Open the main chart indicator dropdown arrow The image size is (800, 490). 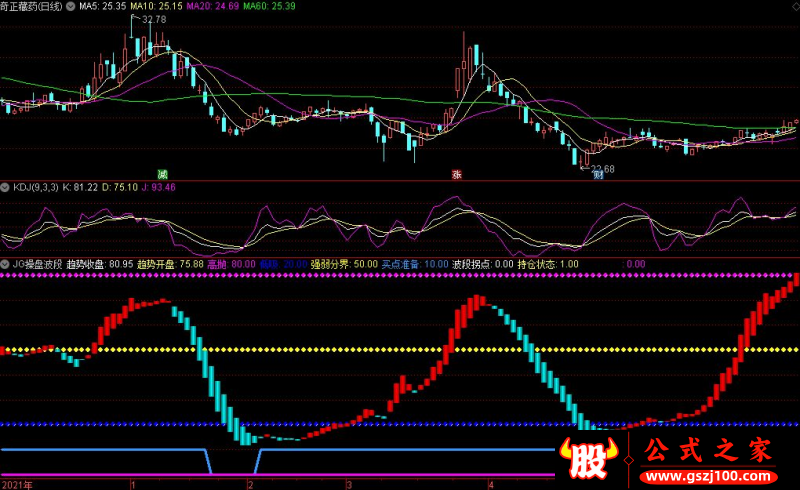click(70, 7)
